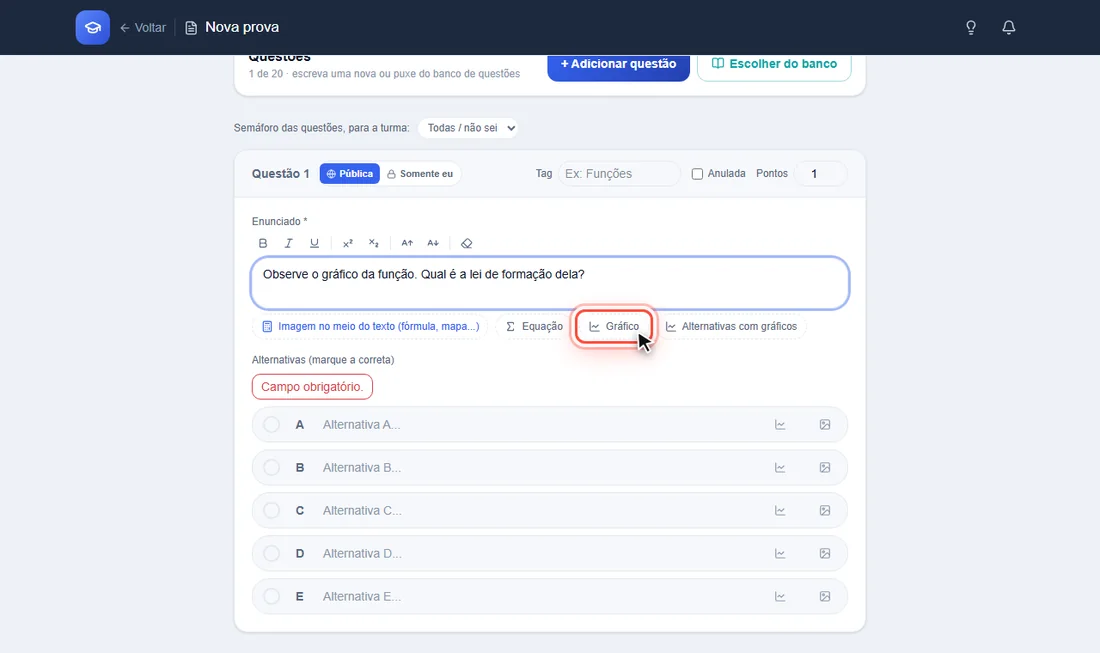The image size is (1100, 653).
Task: Click the graduation cap app logo
Action: pyautogui.click(x=93, y=27)
